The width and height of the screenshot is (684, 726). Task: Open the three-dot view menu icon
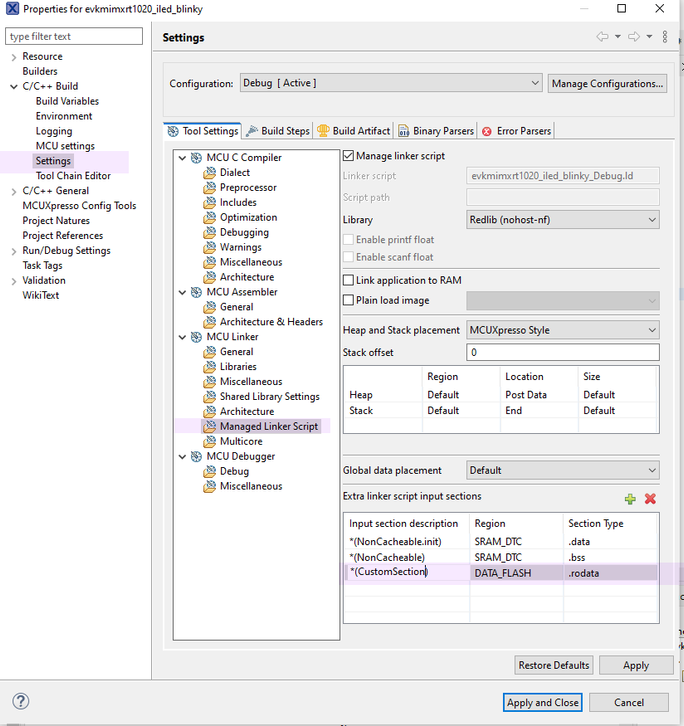(x=665, y=37)
